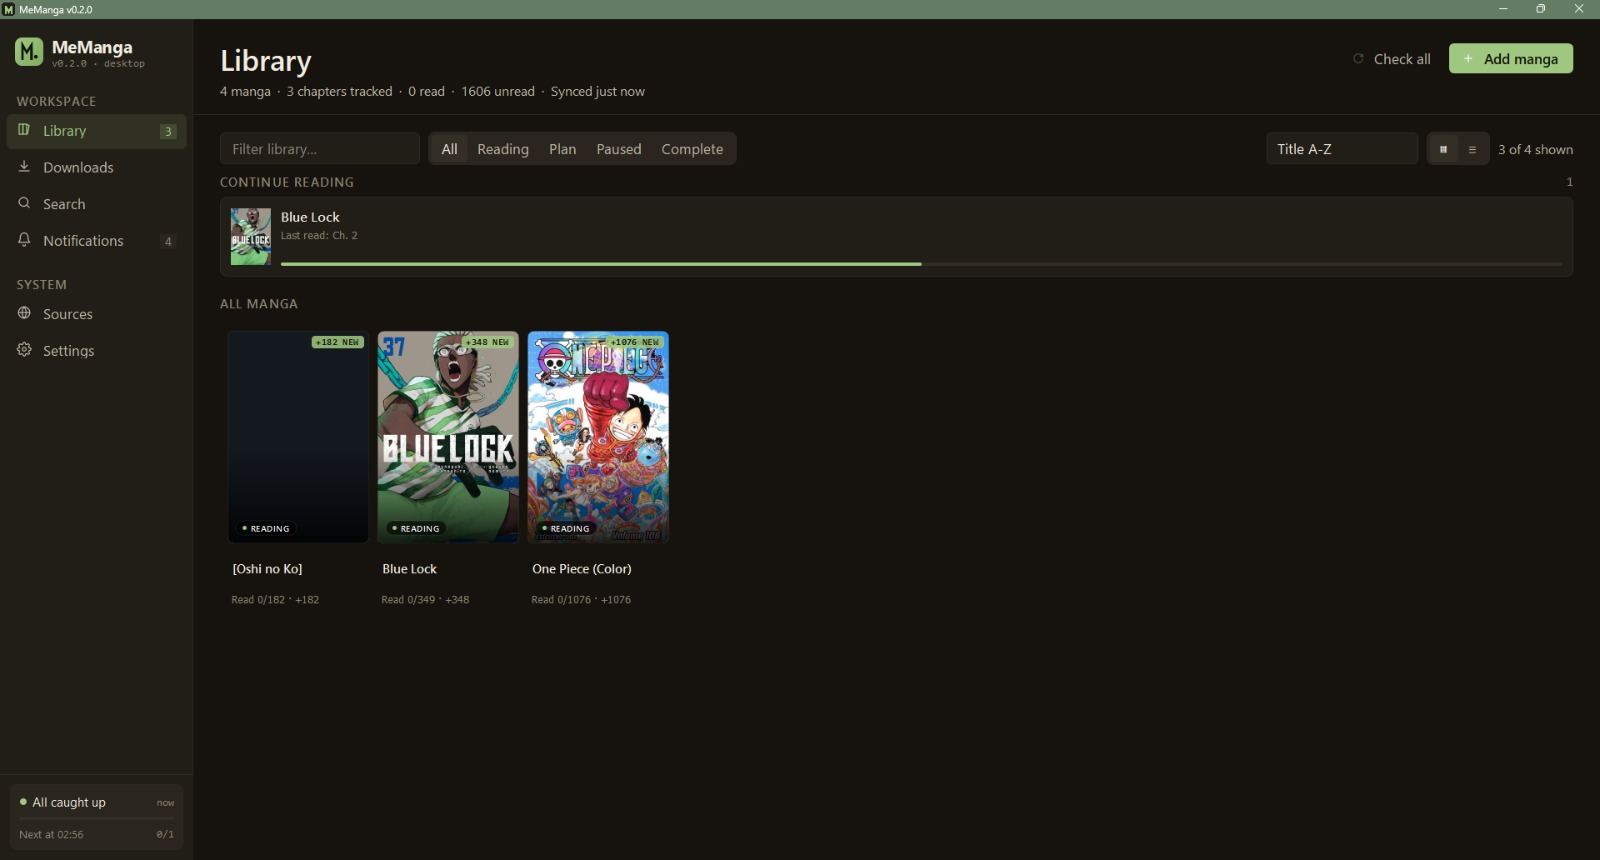Click the Last read: Ch. 2 text
The image size is (1600, 860).
tap(319, 236)
